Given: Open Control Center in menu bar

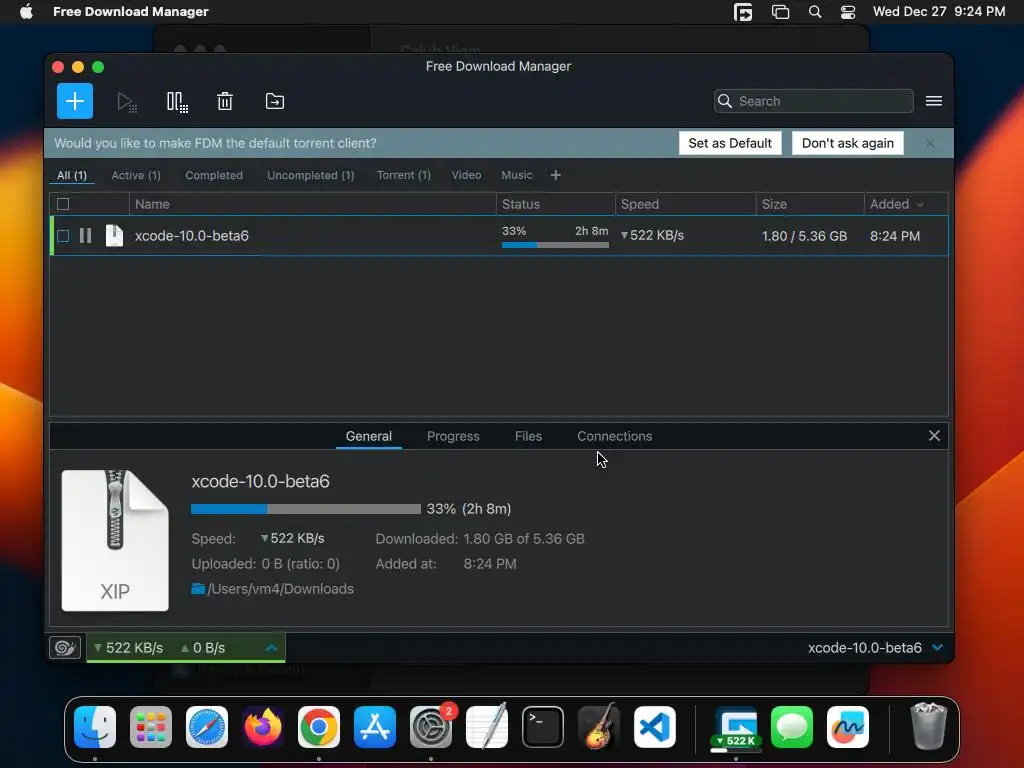Looking at the screenshot, I should click(x=848, y=12).
